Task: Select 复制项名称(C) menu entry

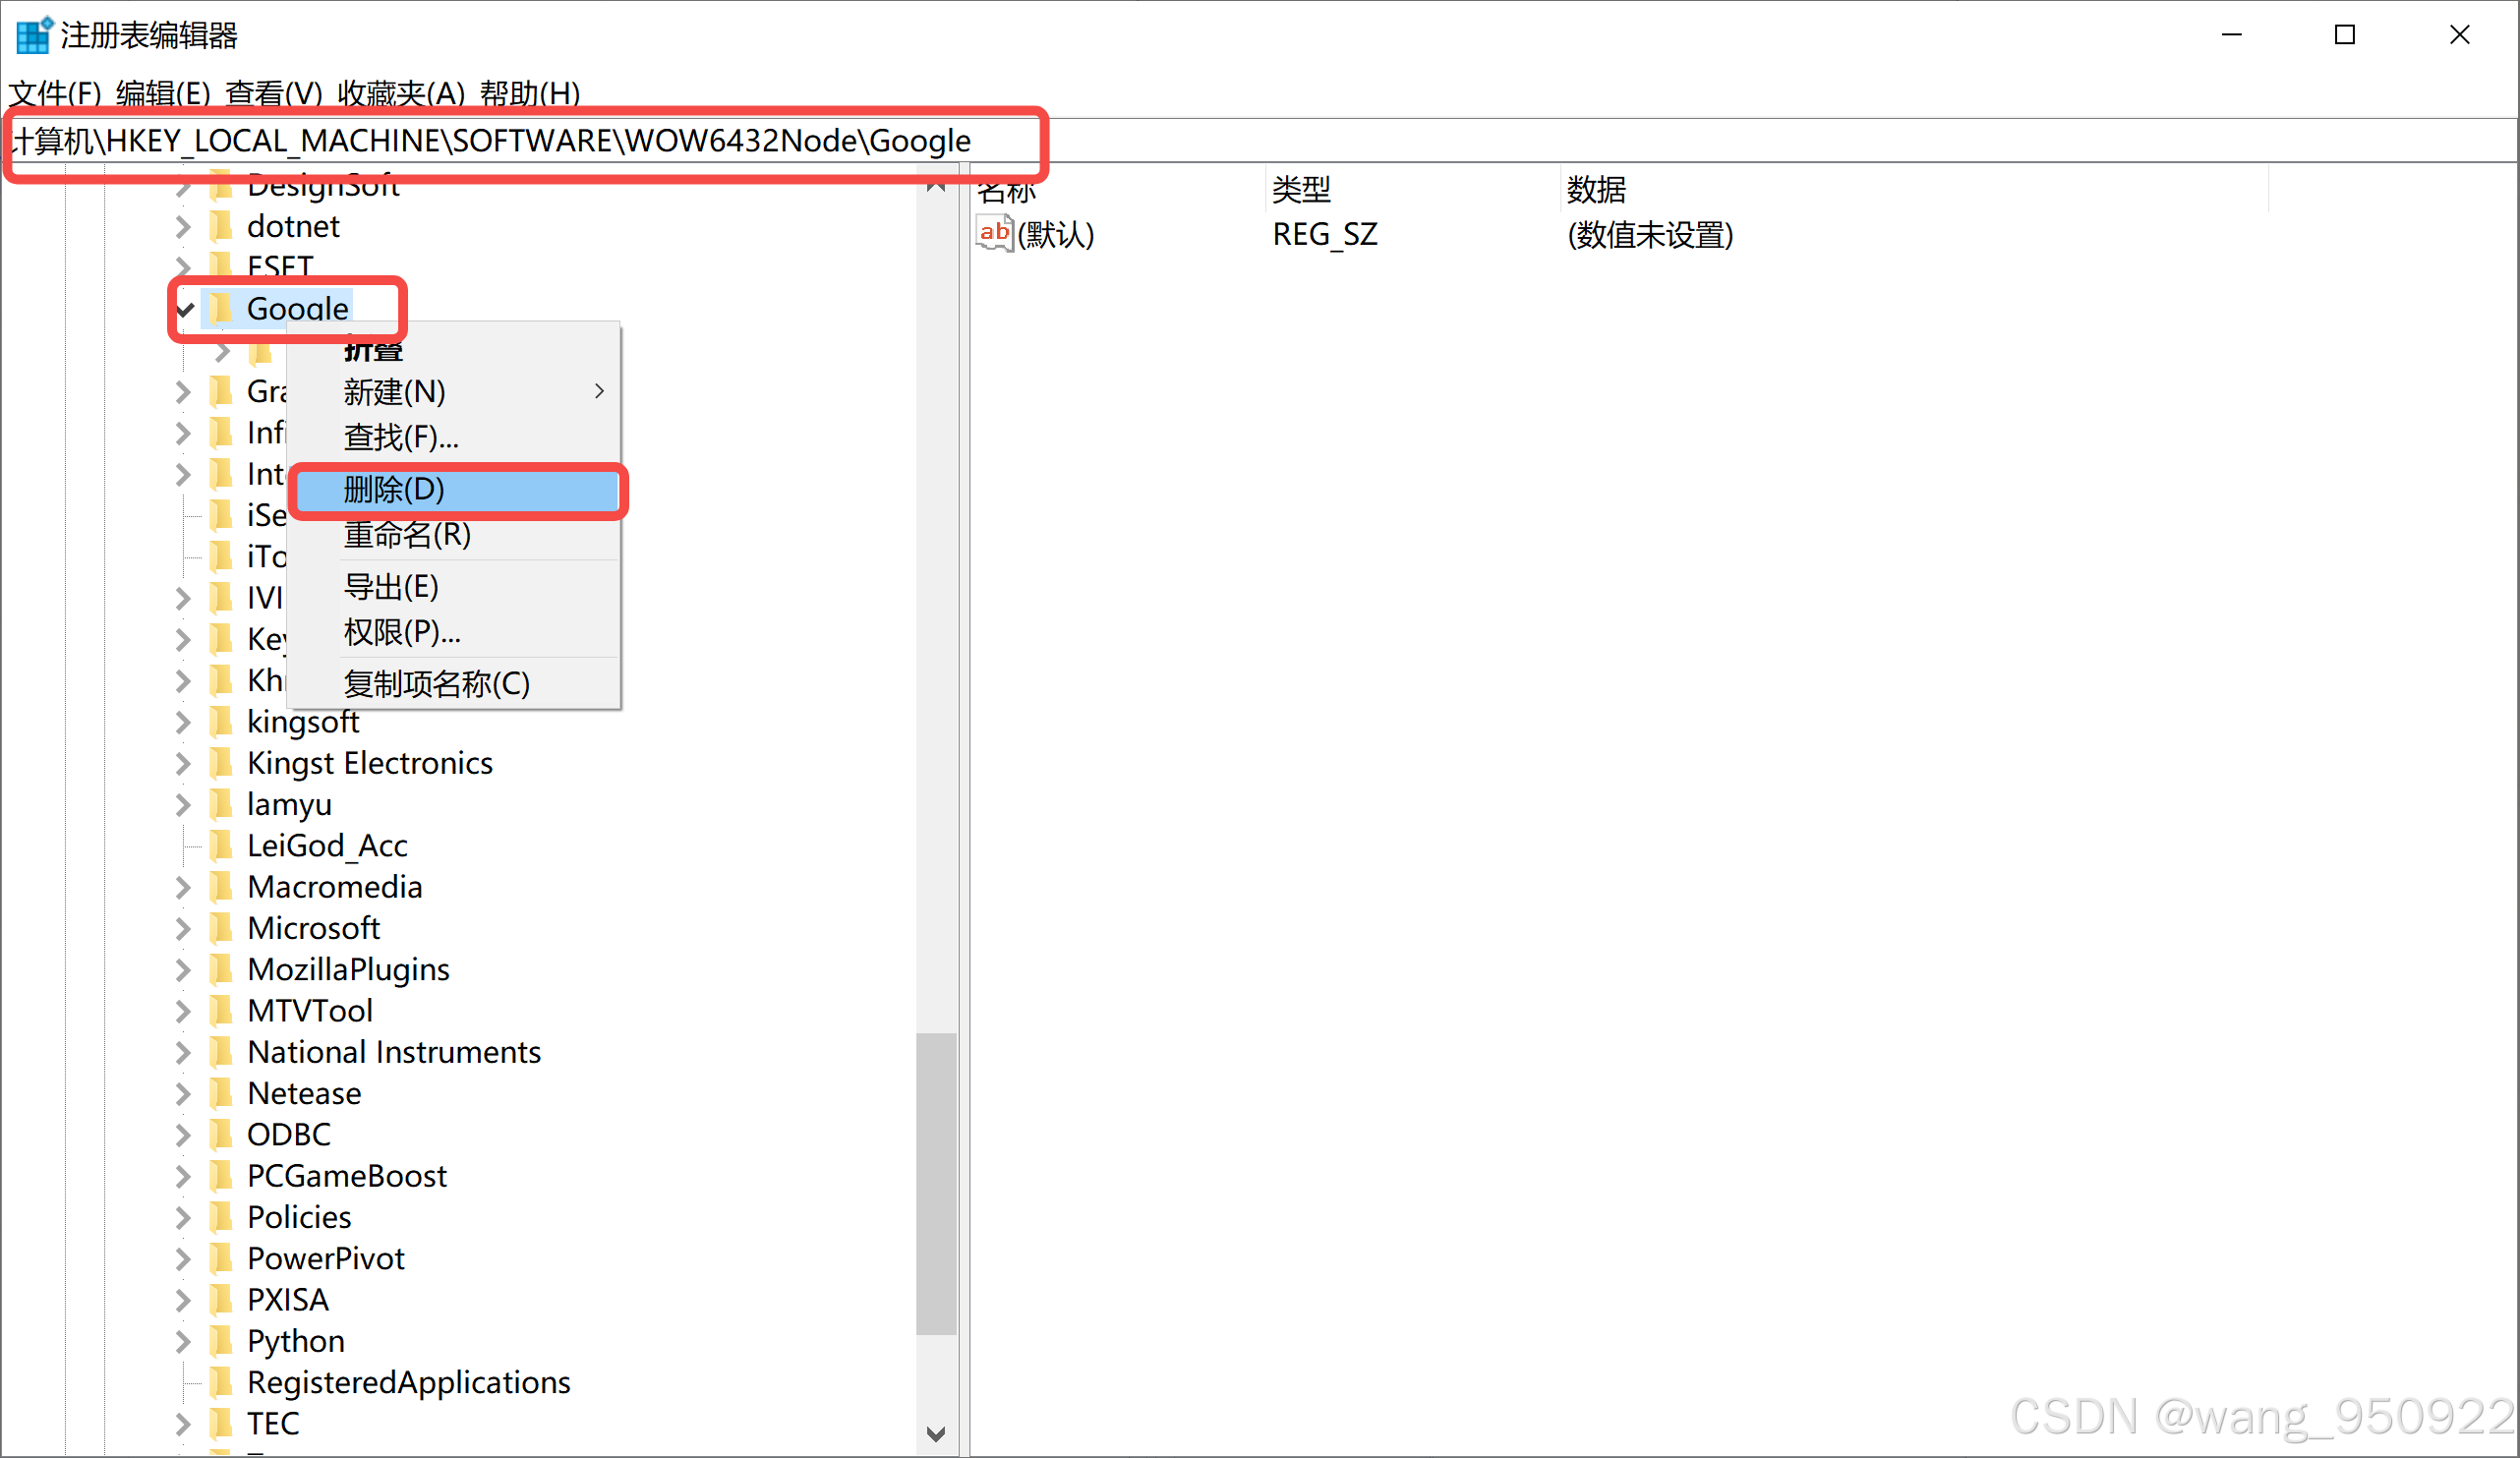Action: (x=436, y=683)
